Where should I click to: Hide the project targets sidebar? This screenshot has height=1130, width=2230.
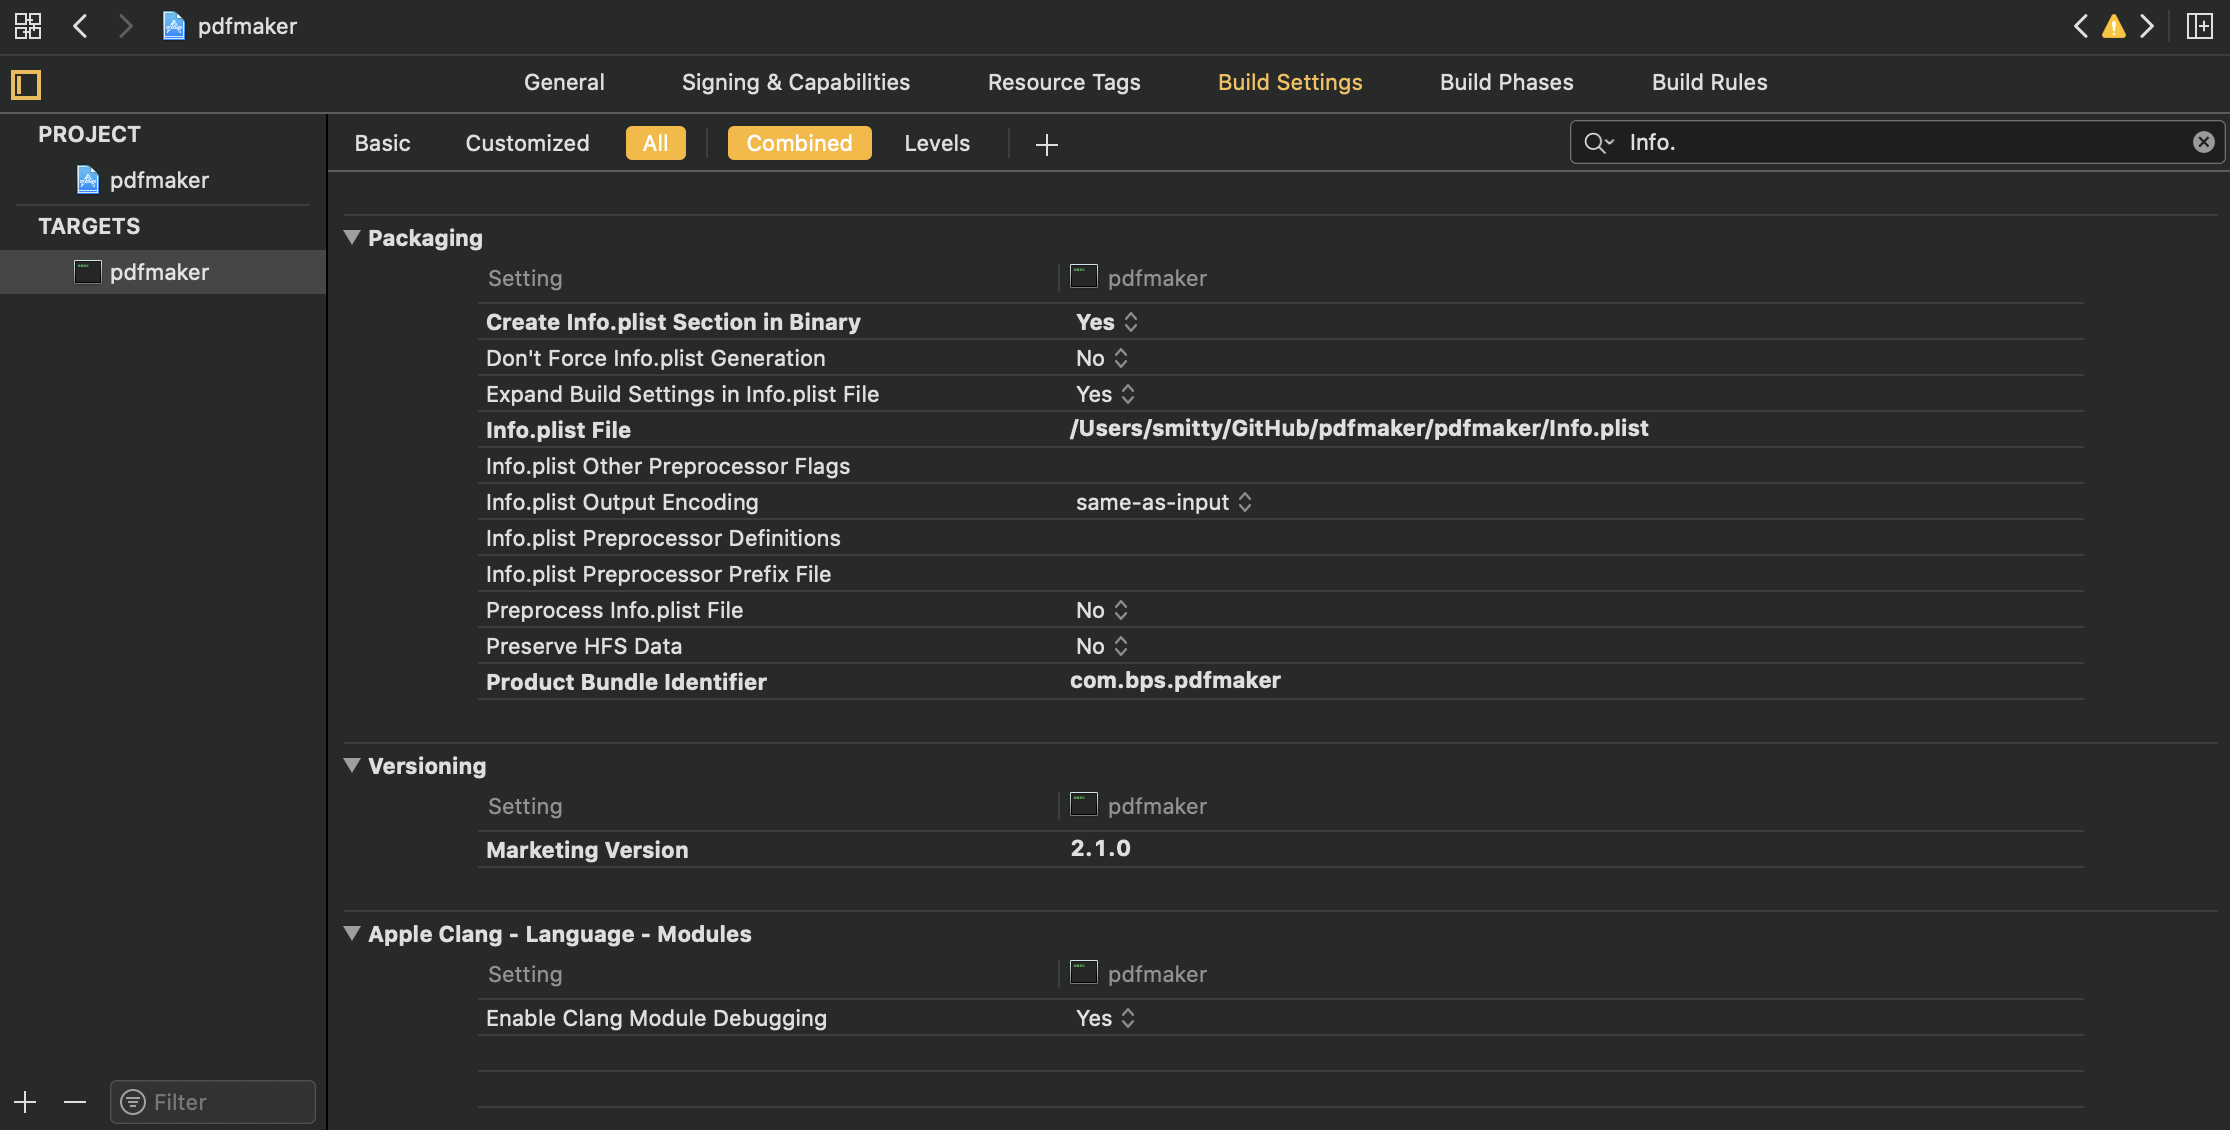pos(26,85)
